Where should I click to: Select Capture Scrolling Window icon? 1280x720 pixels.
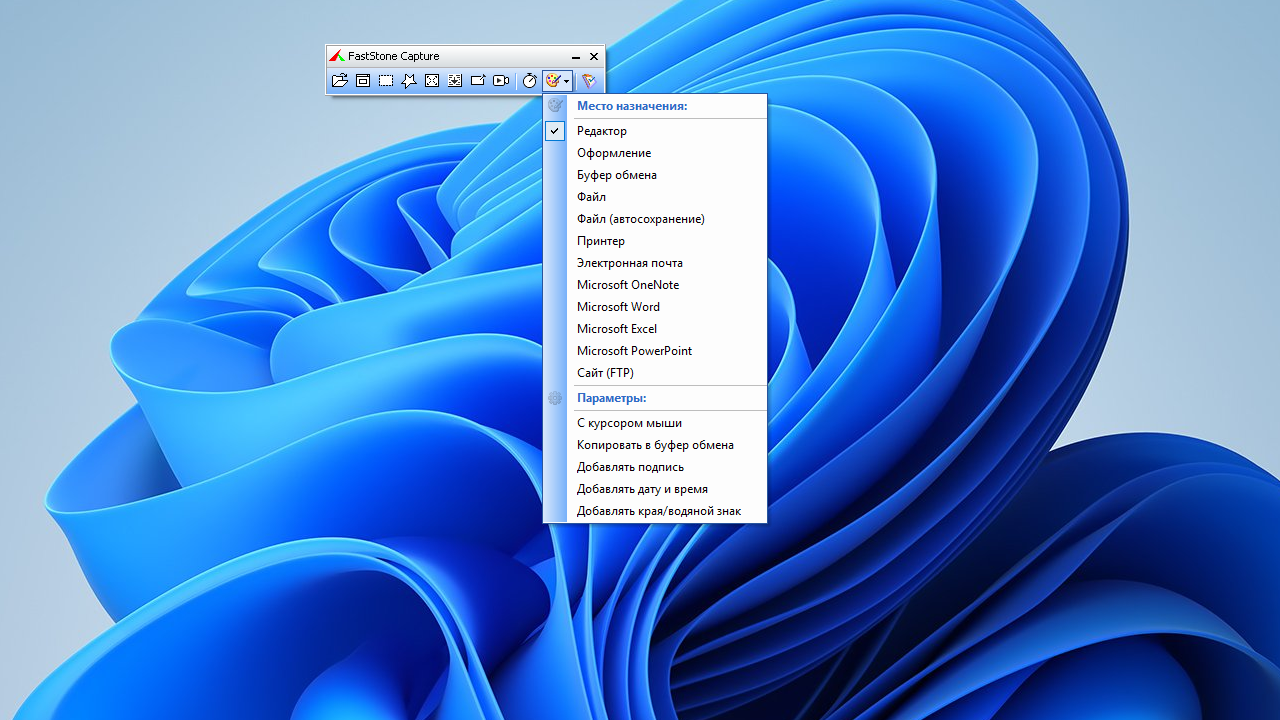pos(455,81)
